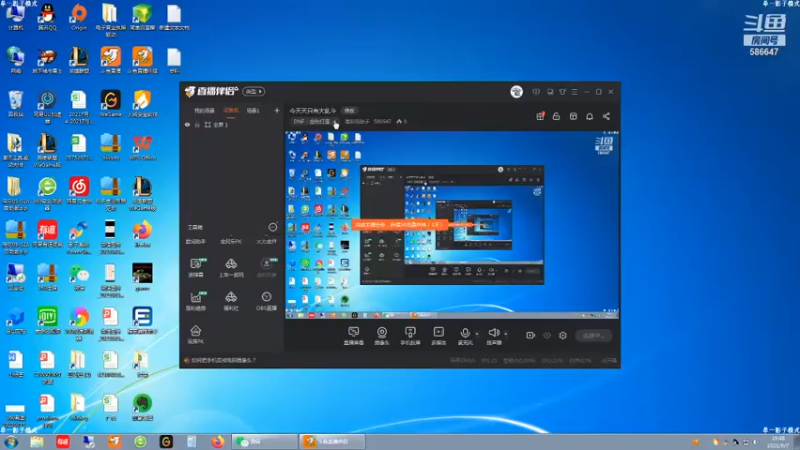The width and height of the screenshot is (800, 450).
Task: Add the mobile screen cast source
Action: pos(410,336)
